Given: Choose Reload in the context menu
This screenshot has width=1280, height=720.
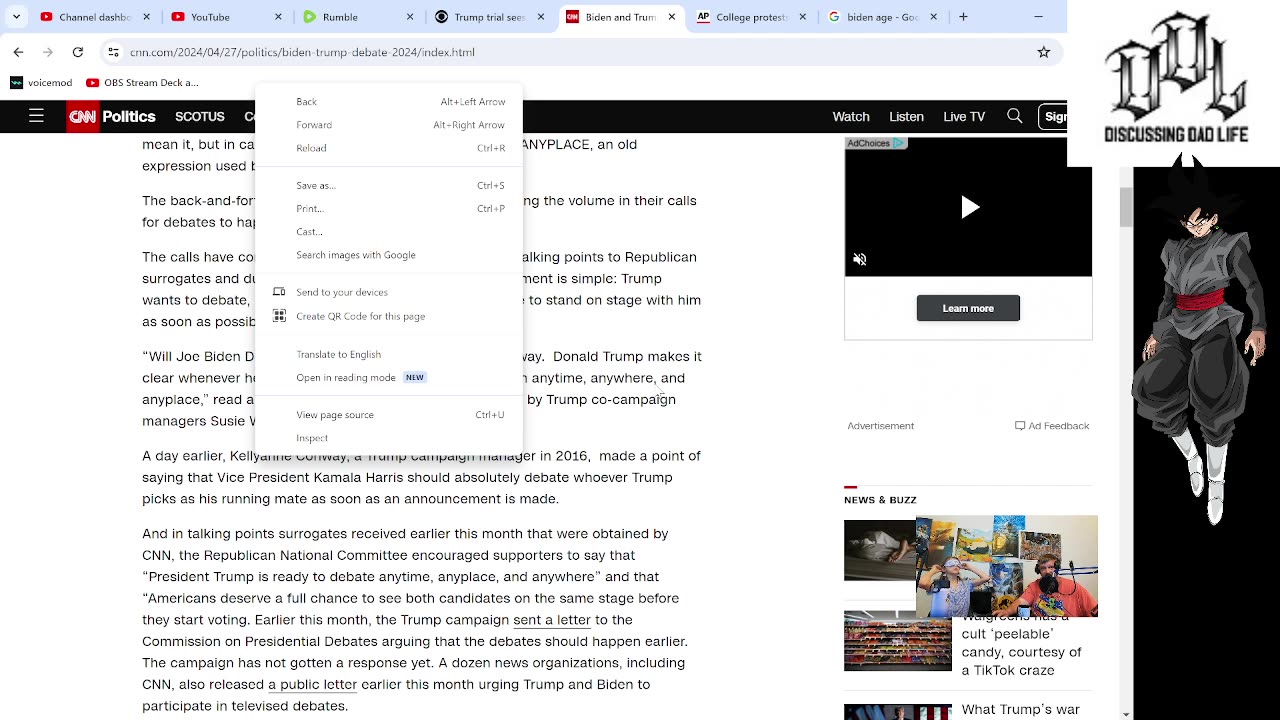Looking at the screenshot, I should coord(389,148).
